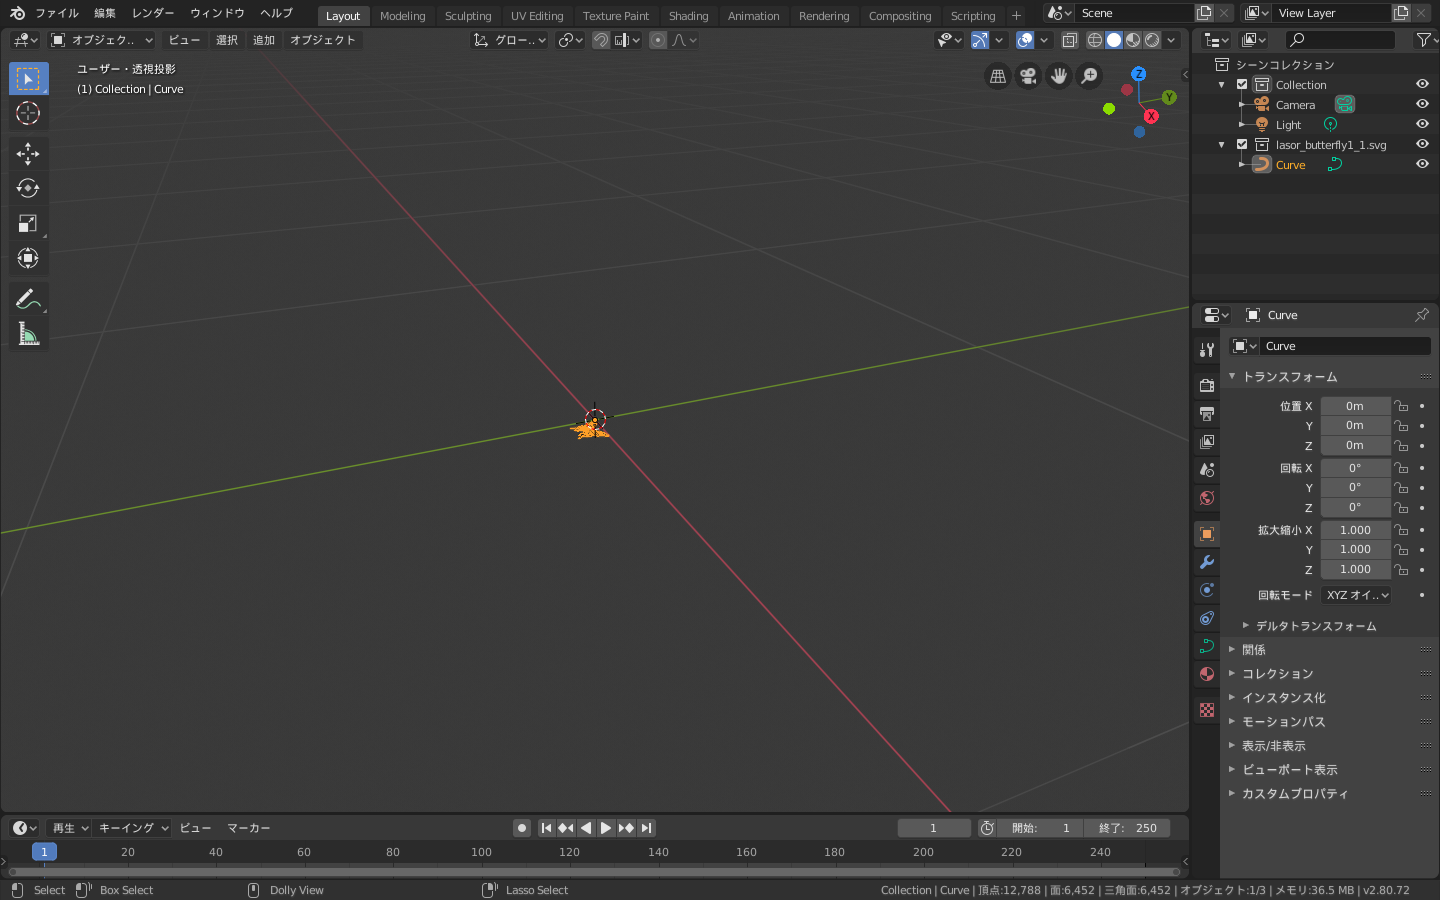Viewport: 1440px width, 900px height.
Task: Hide the Light object
Action: click(1422, 124)
